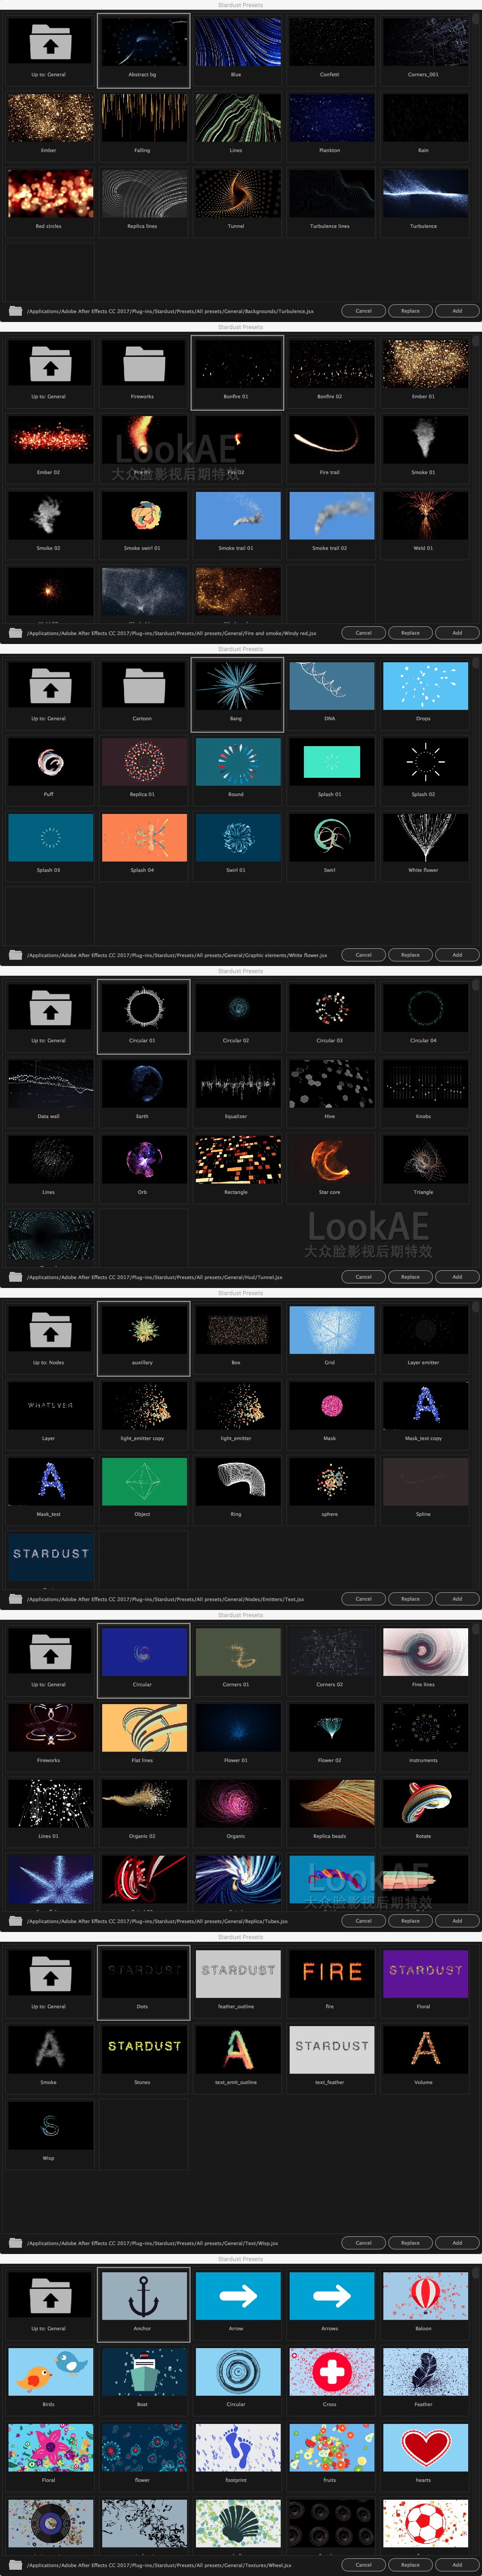Choose the Plankton background preset
Image resolution: width=482 pixels, height=2576 pixels.
click(331, 118)
